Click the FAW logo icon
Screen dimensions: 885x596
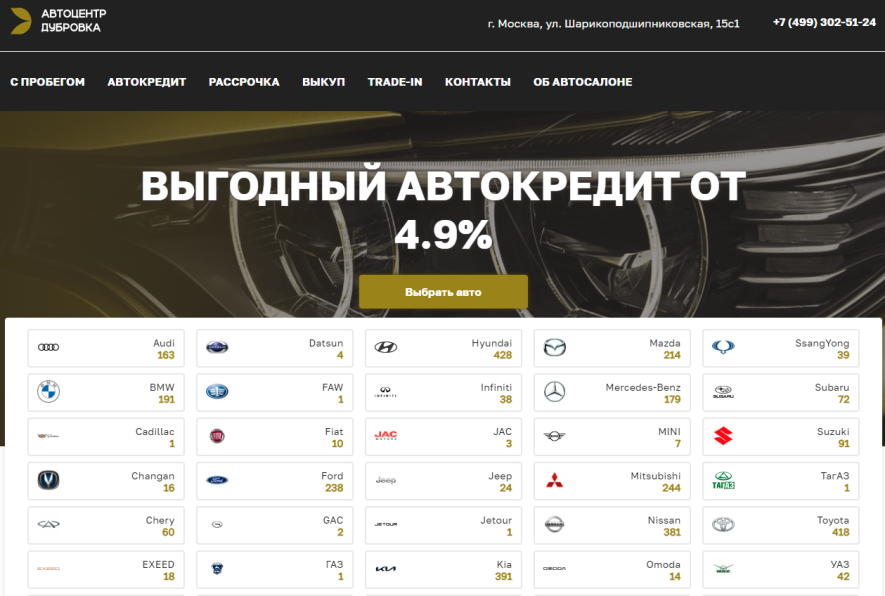pyautogui.click(x=217, y=391)
